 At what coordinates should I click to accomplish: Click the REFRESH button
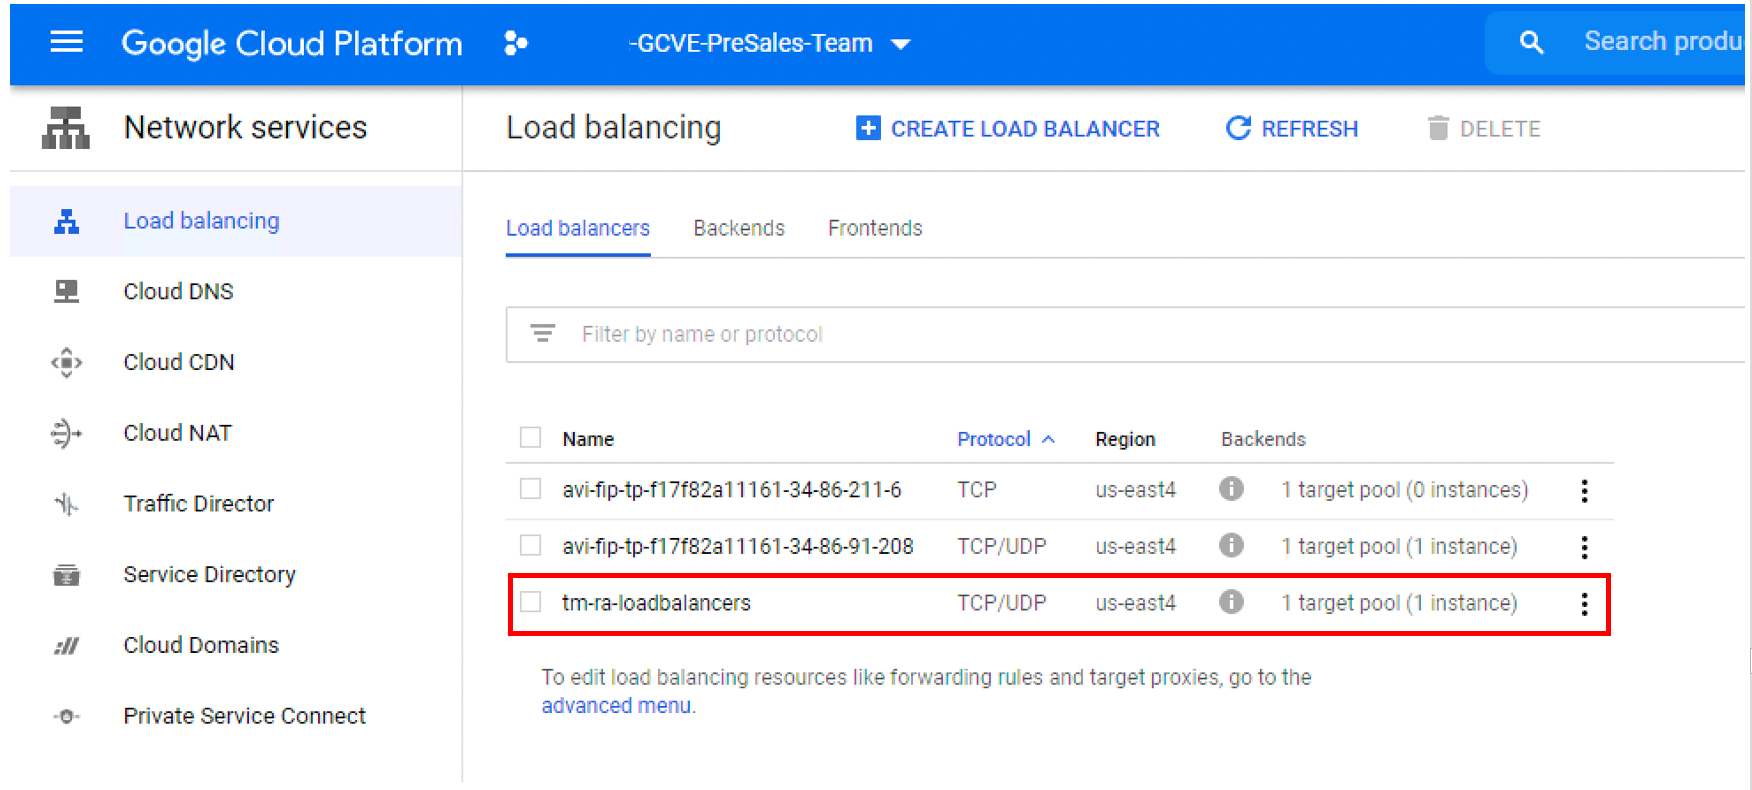[x=1292, y=129]
